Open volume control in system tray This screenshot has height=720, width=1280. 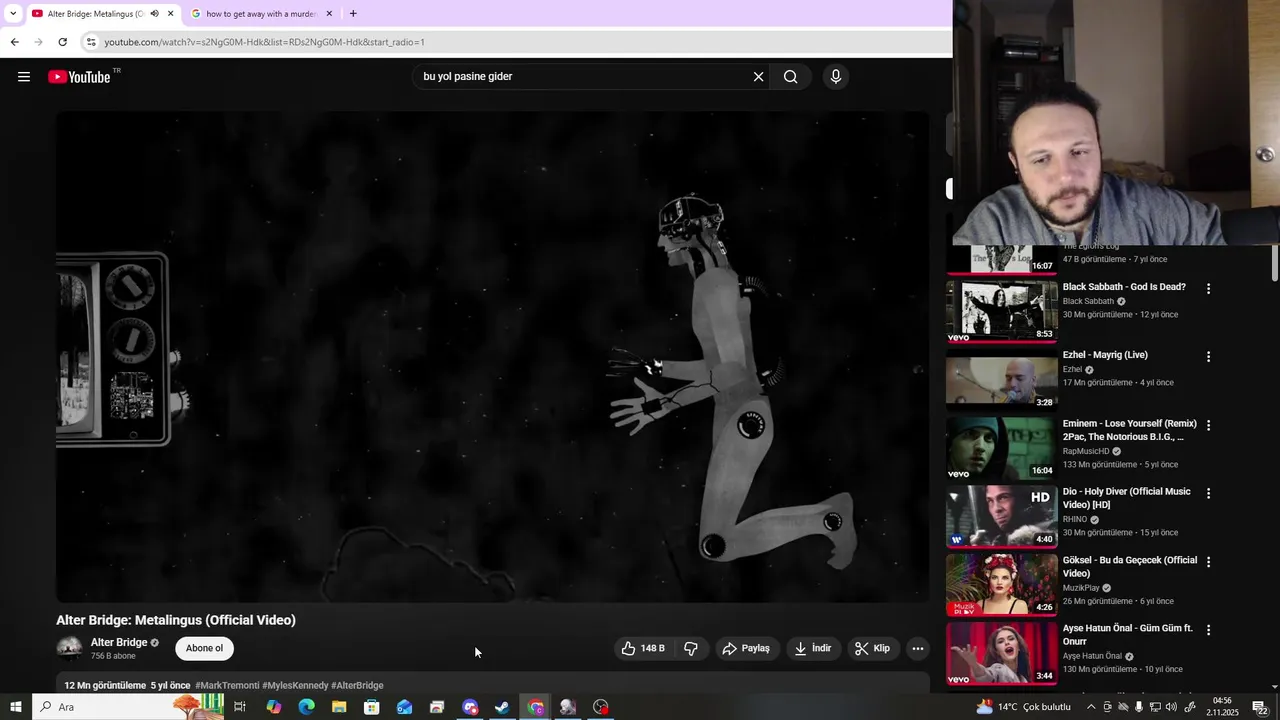(x=1172, y=707)
